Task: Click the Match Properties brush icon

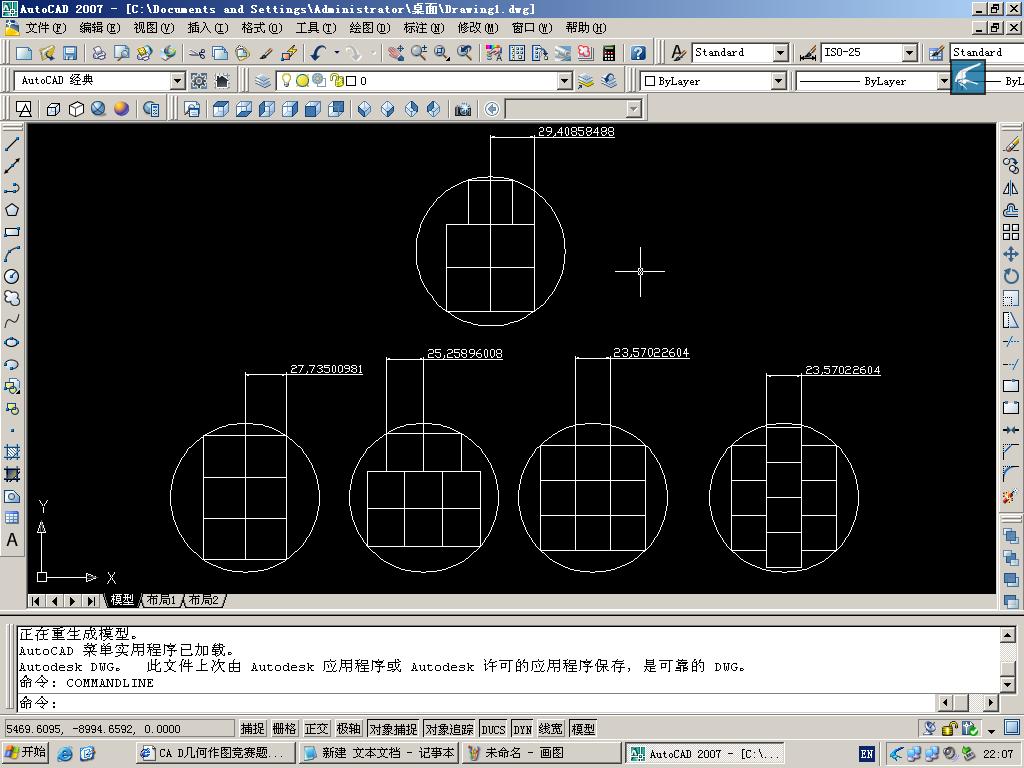Action: [x=266, y=53]
